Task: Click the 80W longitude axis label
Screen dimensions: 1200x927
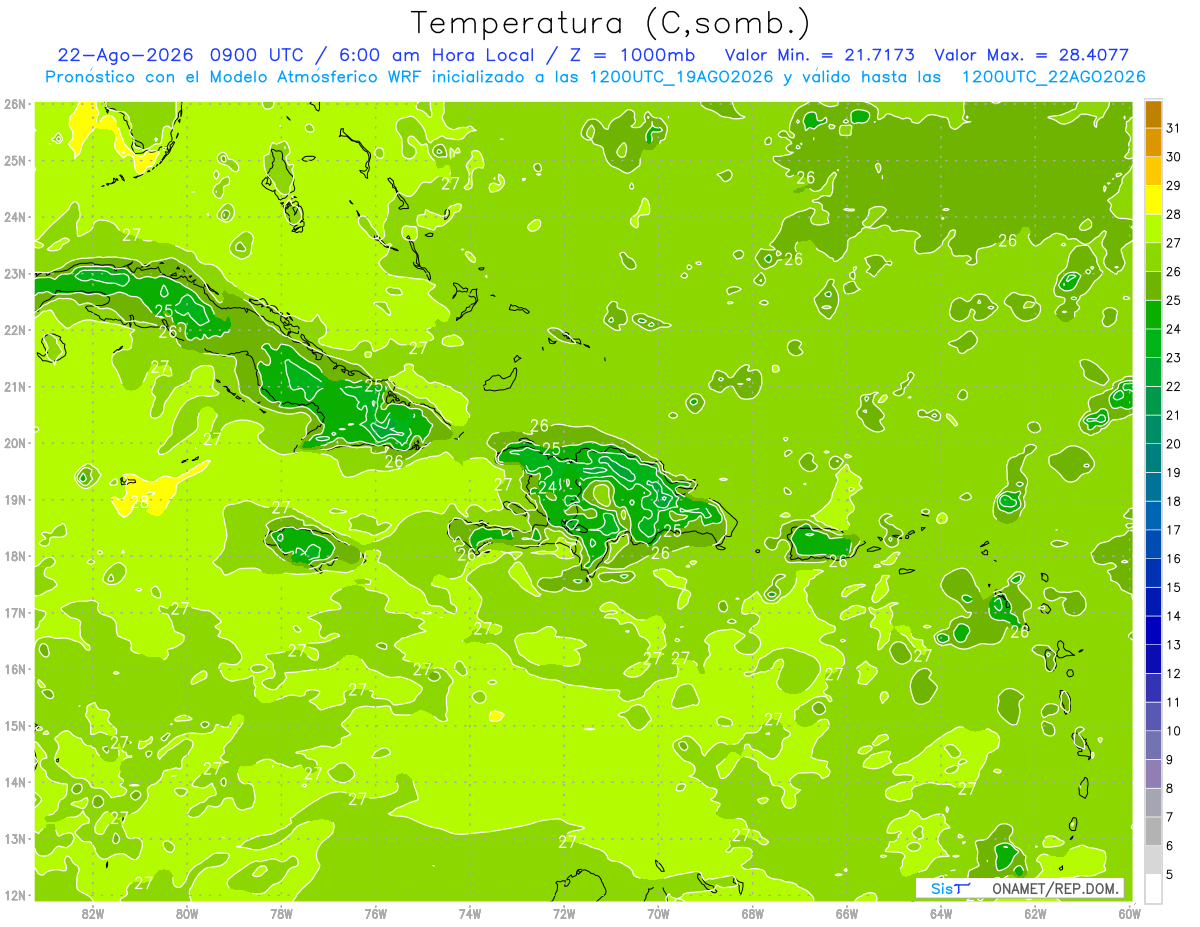Action: tap(187, 913)
